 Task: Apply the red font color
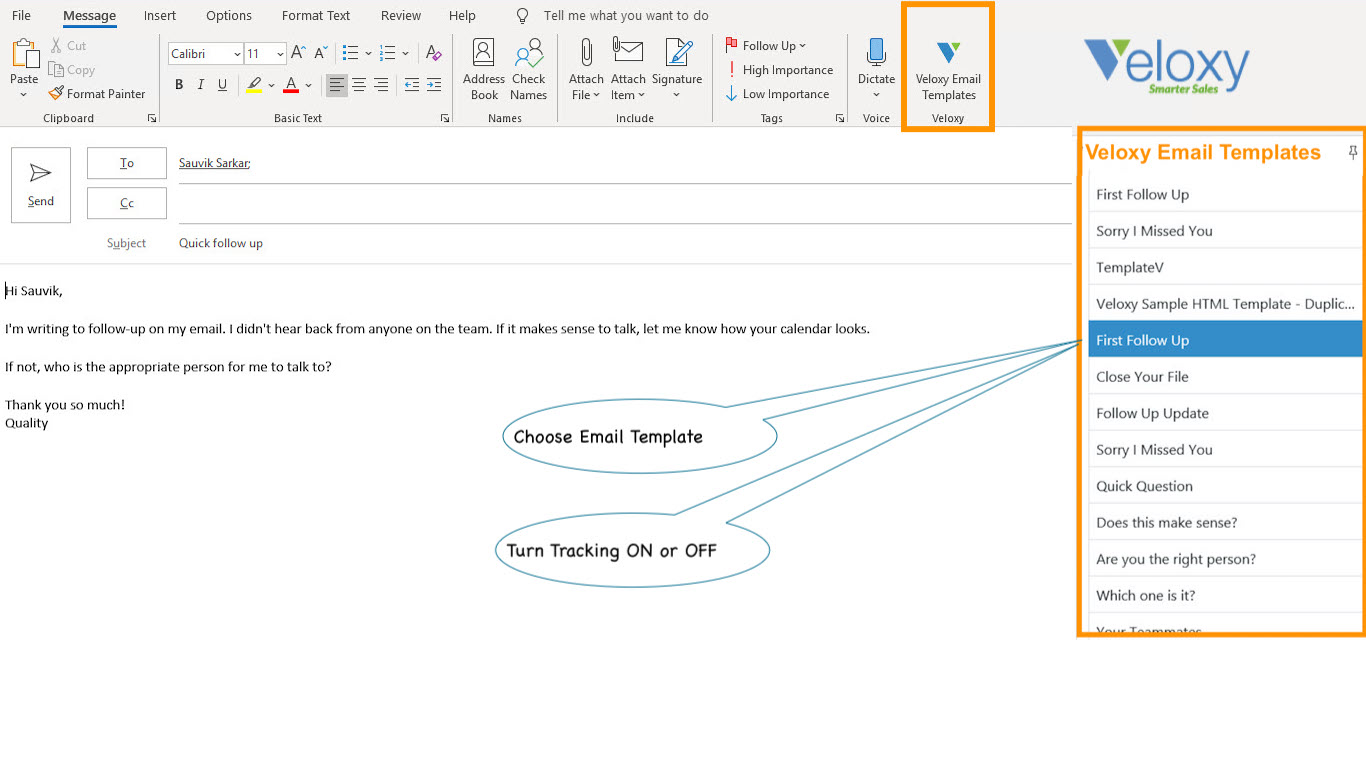click(291, 85)
